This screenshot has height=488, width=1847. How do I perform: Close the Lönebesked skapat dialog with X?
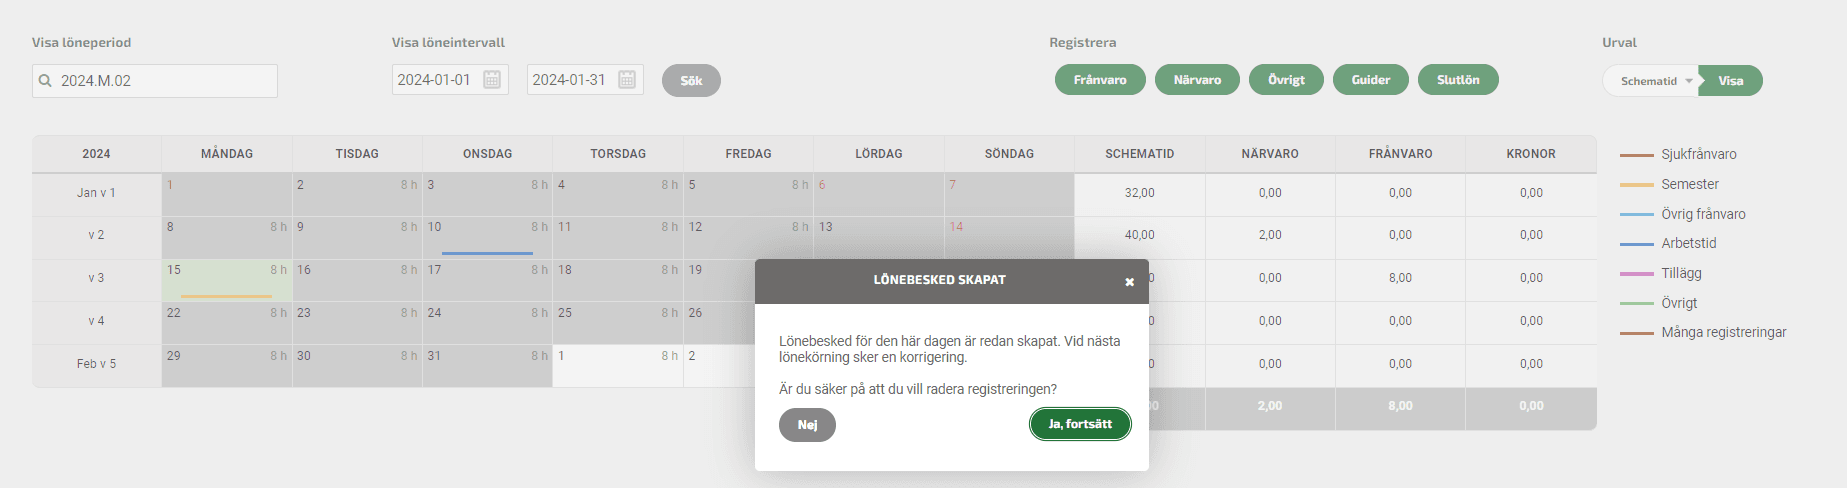[1129, 282]
